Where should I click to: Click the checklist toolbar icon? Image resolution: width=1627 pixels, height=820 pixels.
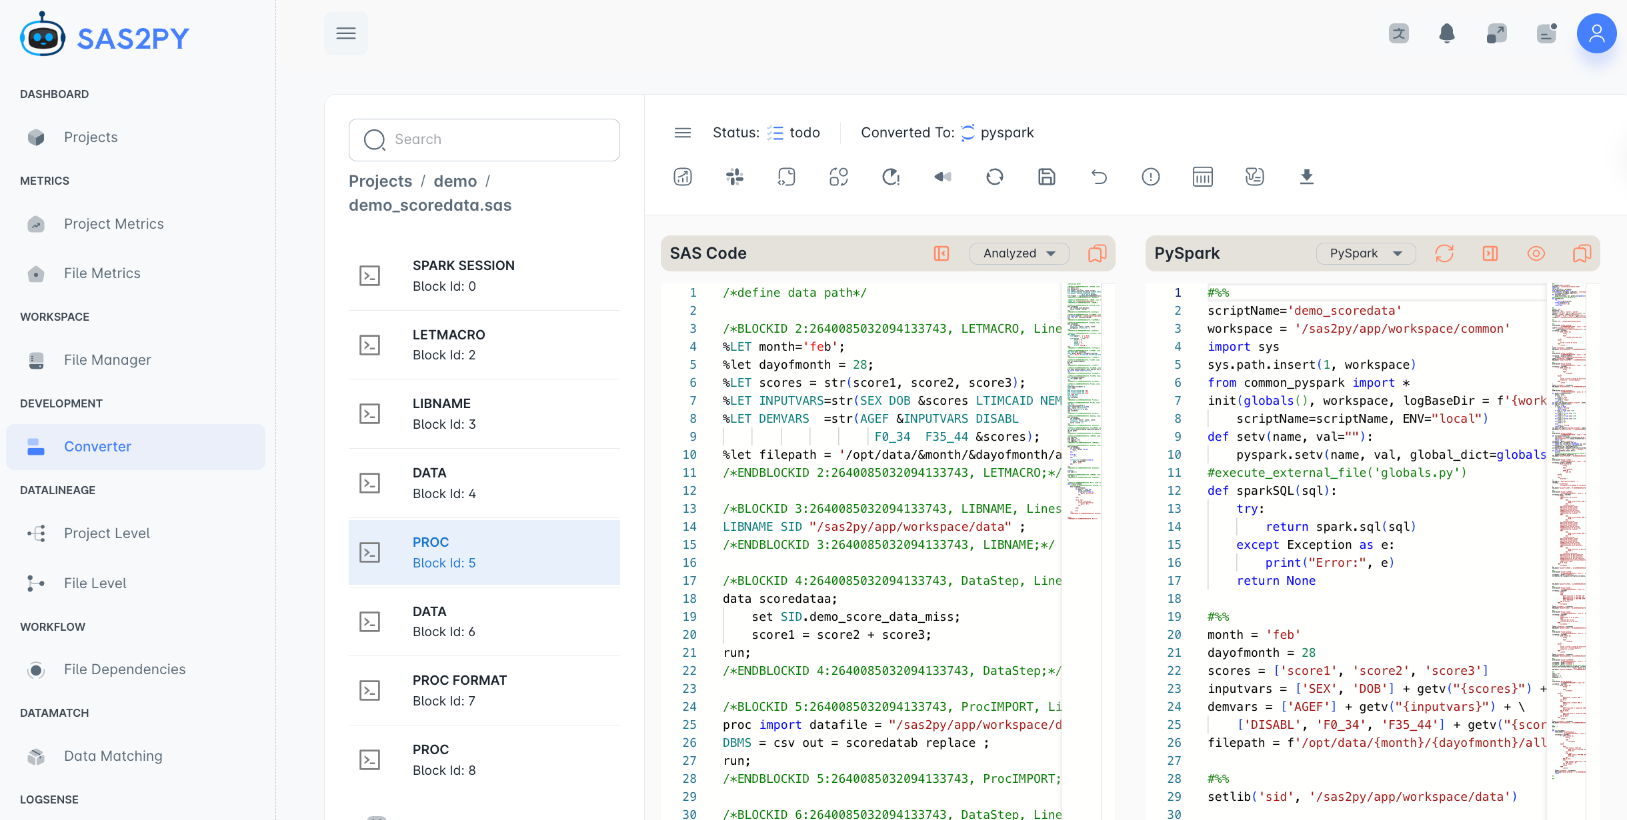tap(1255, 177)
